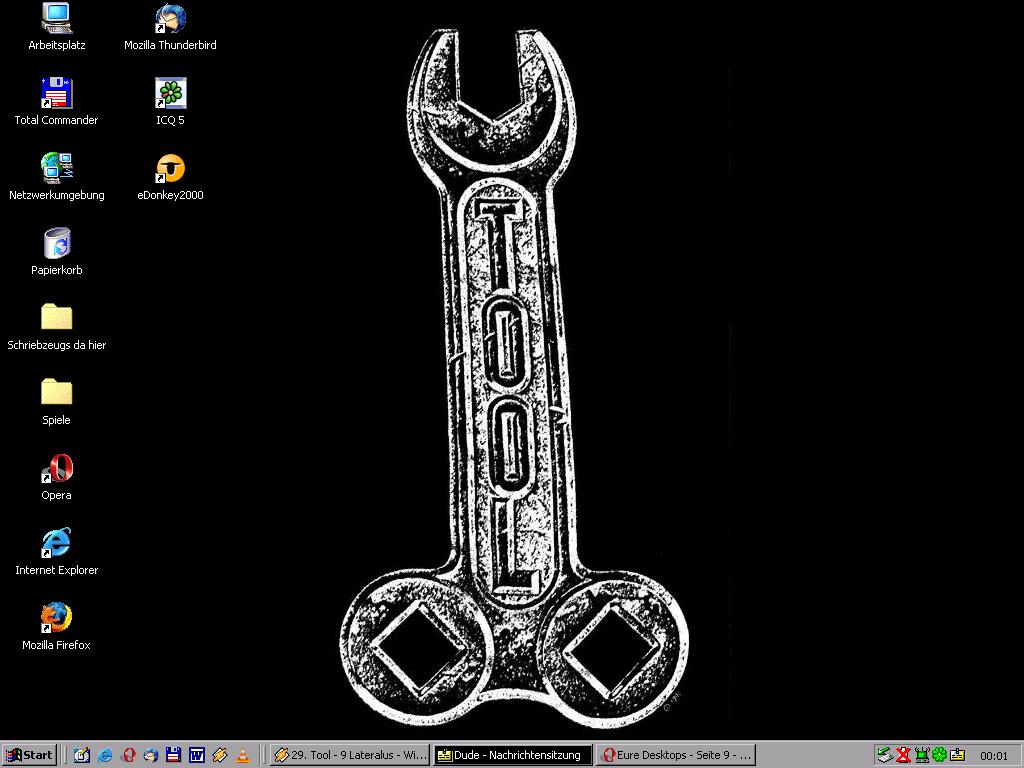Launch Opera from the quick launch bar

click(128, 755)
